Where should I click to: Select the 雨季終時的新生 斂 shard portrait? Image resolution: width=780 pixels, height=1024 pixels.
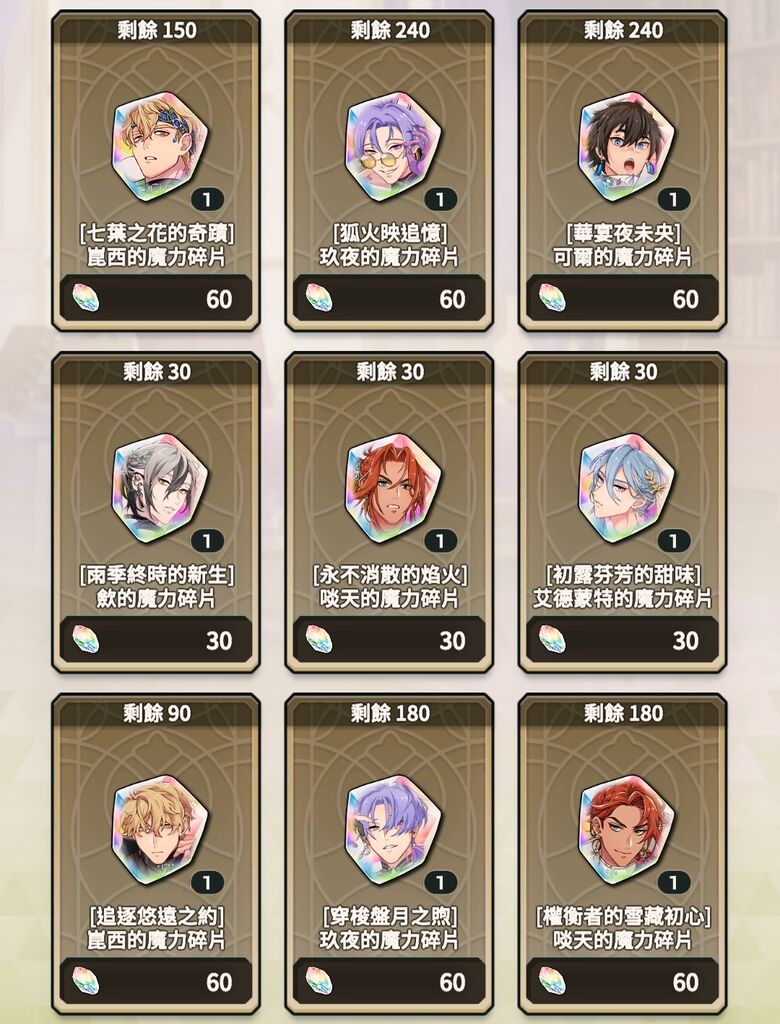pos(160,488)
